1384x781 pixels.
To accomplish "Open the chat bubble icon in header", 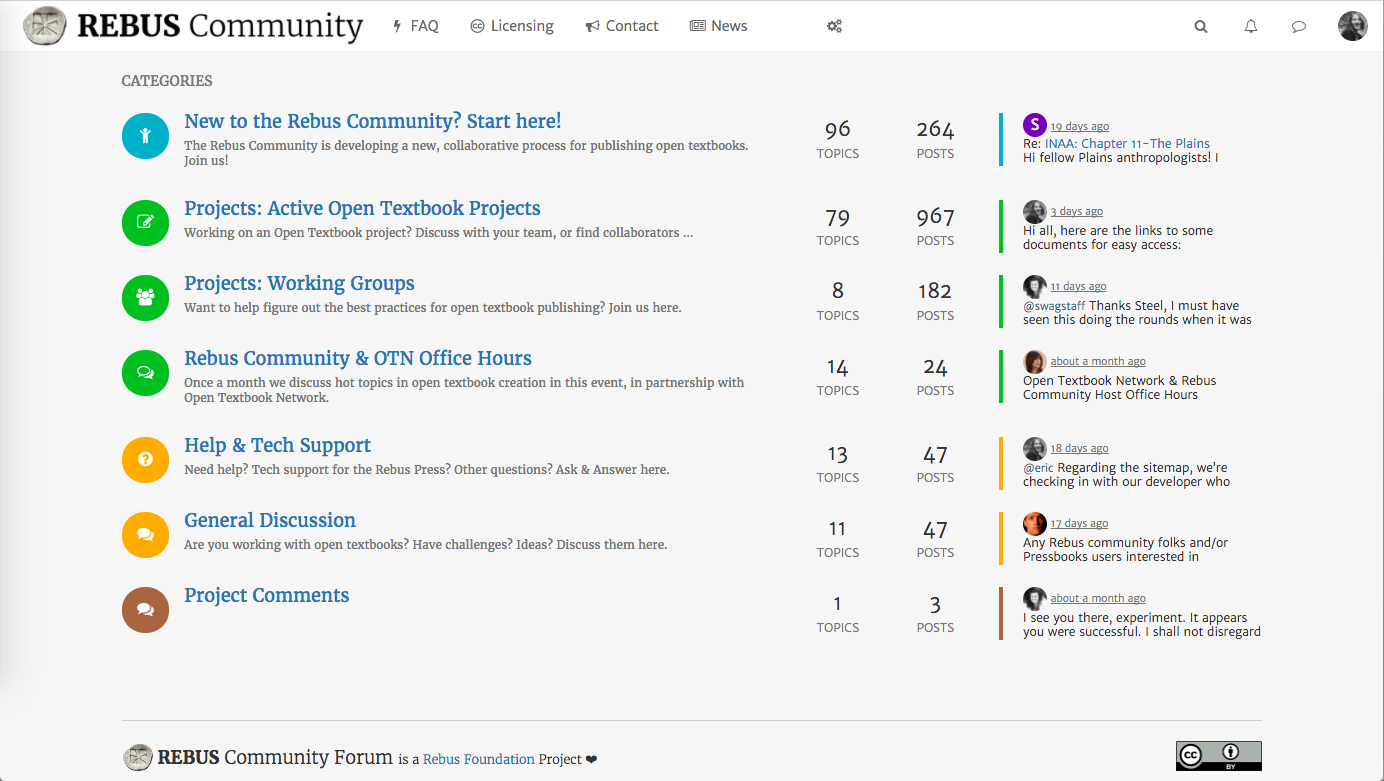I will (1299, 27).
